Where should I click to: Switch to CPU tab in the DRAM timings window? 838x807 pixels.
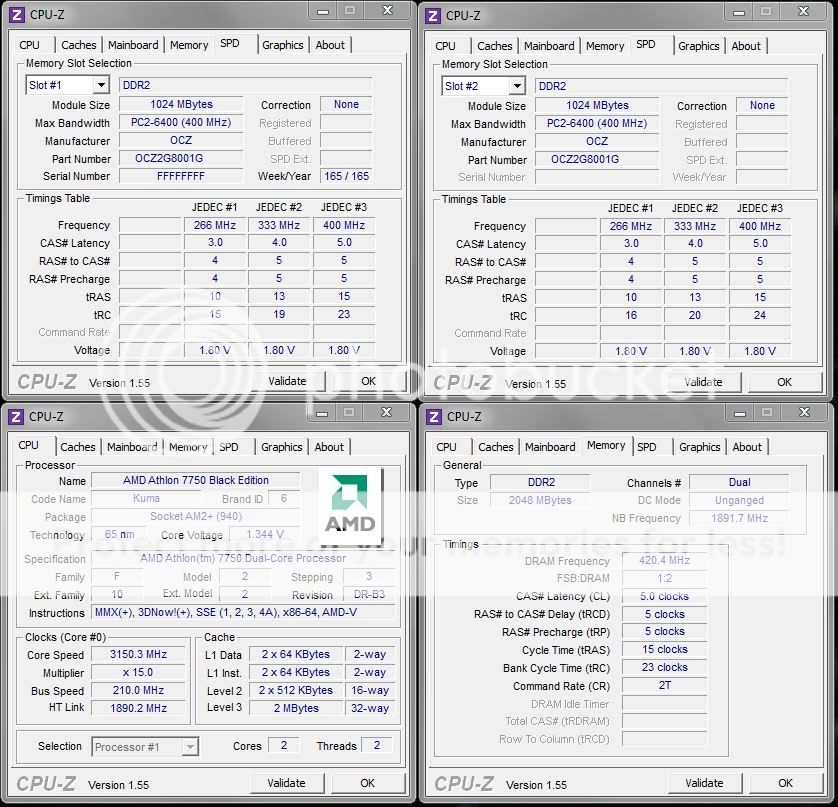point(447,447)
